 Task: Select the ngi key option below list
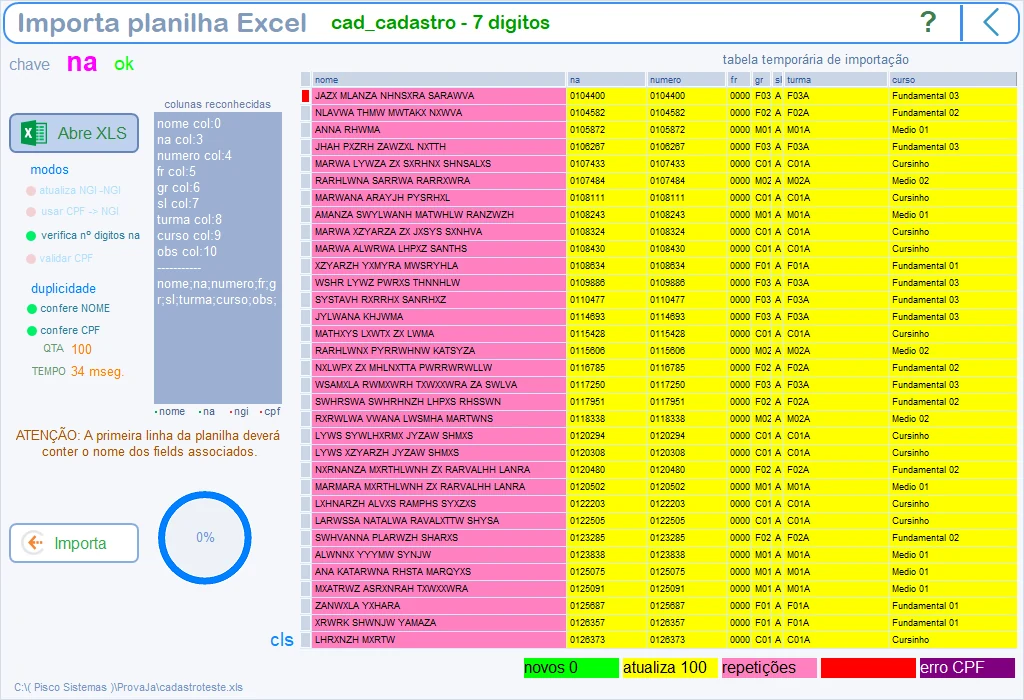[239, 411]
